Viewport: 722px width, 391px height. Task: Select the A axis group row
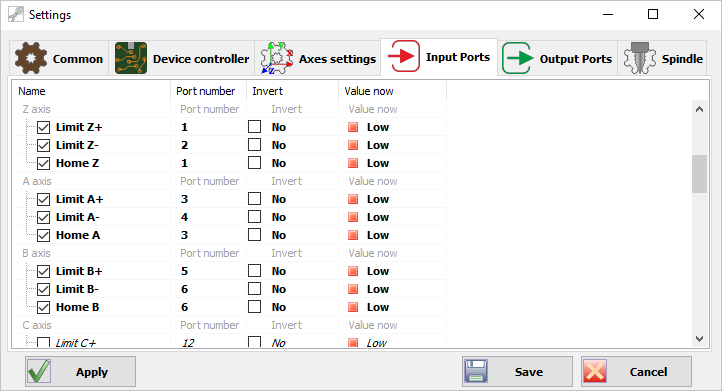(x=229, y=181)
